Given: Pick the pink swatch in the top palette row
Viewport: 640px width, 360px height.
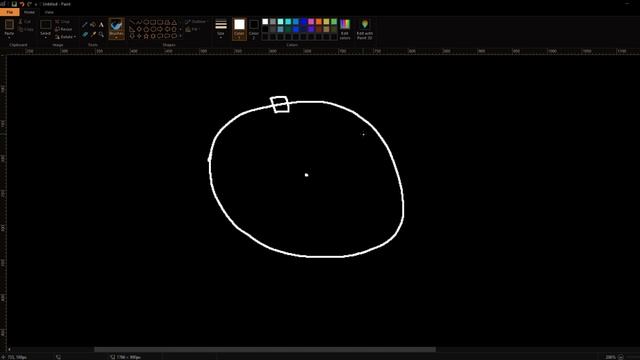Looking at the screenshot, I should tap(311, 22).
